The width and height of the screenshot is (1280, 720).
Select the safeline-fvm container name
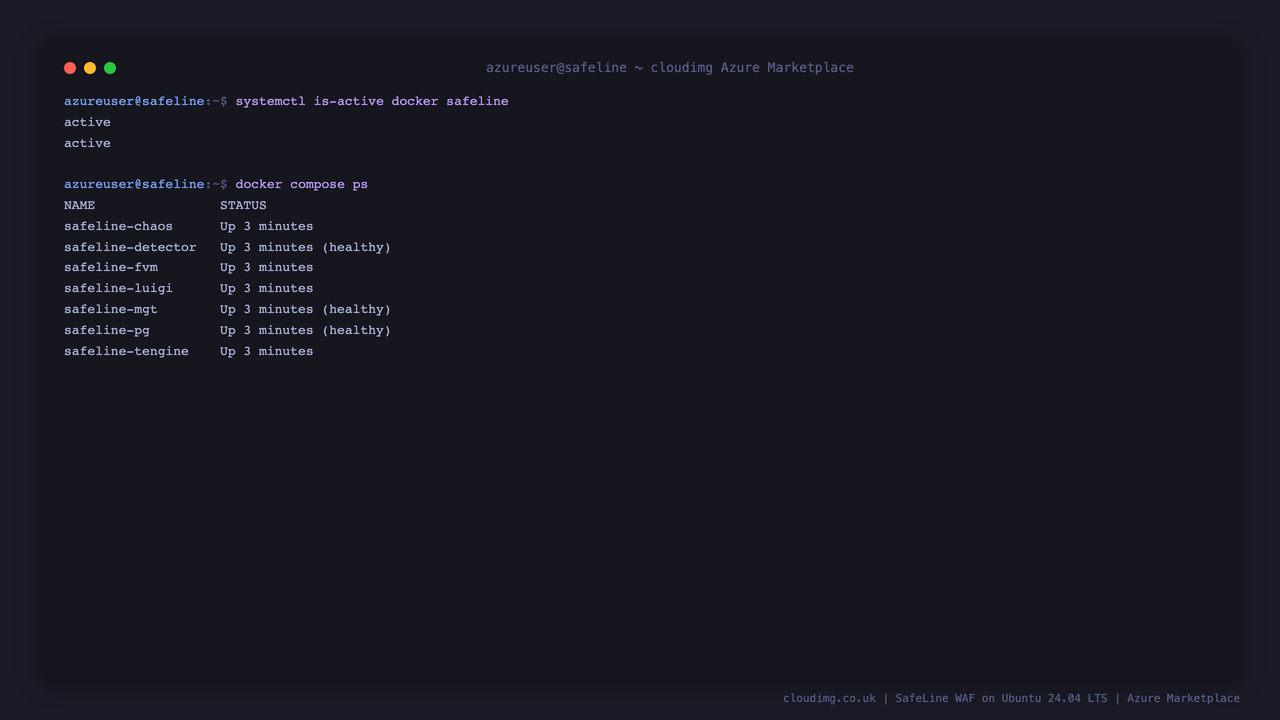111,267
